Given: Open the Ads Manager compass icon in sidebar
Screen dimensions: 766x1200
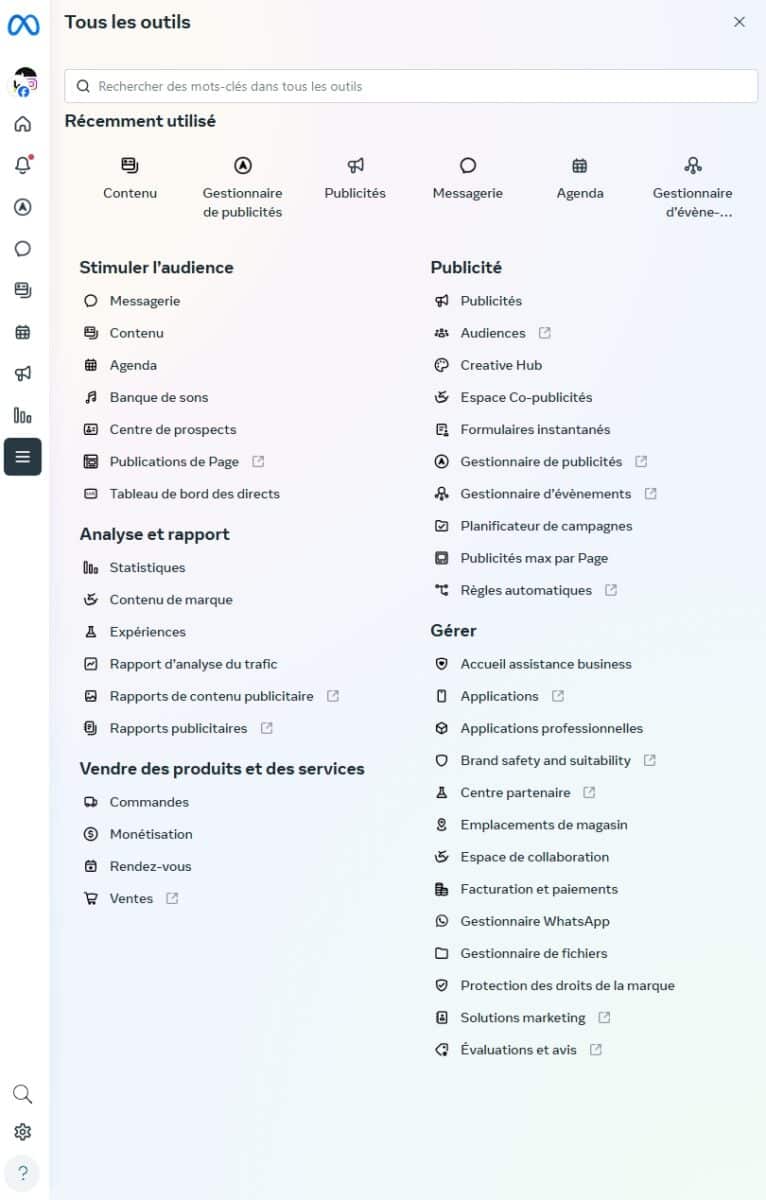Looking at the screenshot, I should tap(23, 207).
